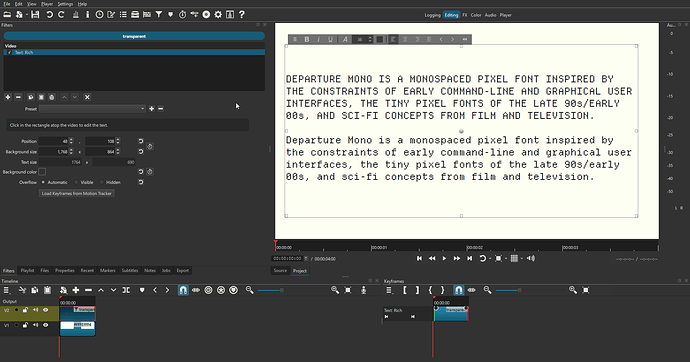Lock track V1 padlock icon
Image resolution: width=690 pixels, height=362 pixels.
(x=26, y=325)
